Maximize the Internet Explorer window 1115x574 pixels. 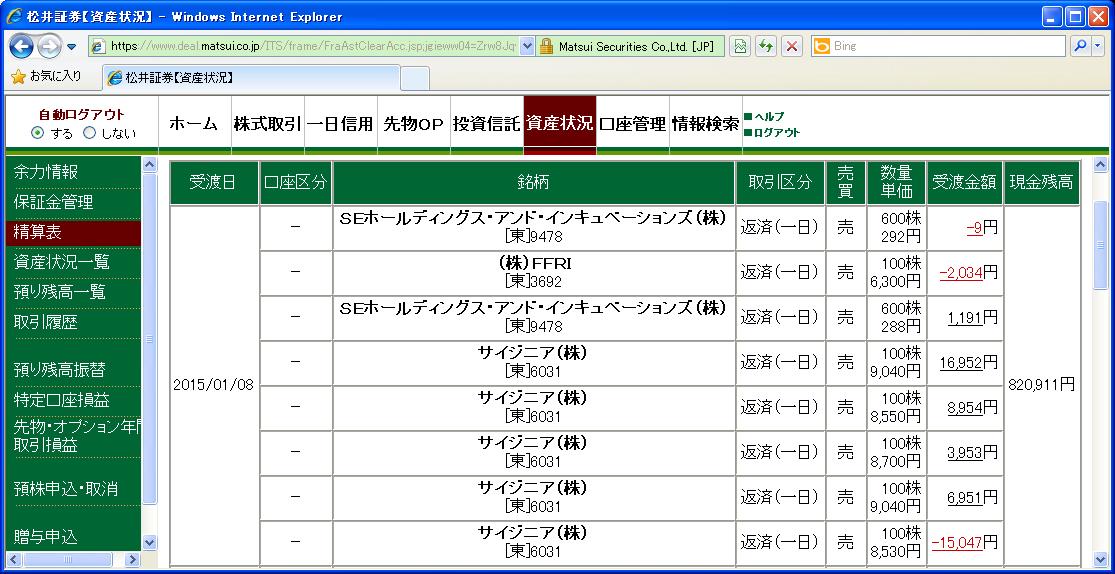pyautogui.click(x=1076, y=16)
